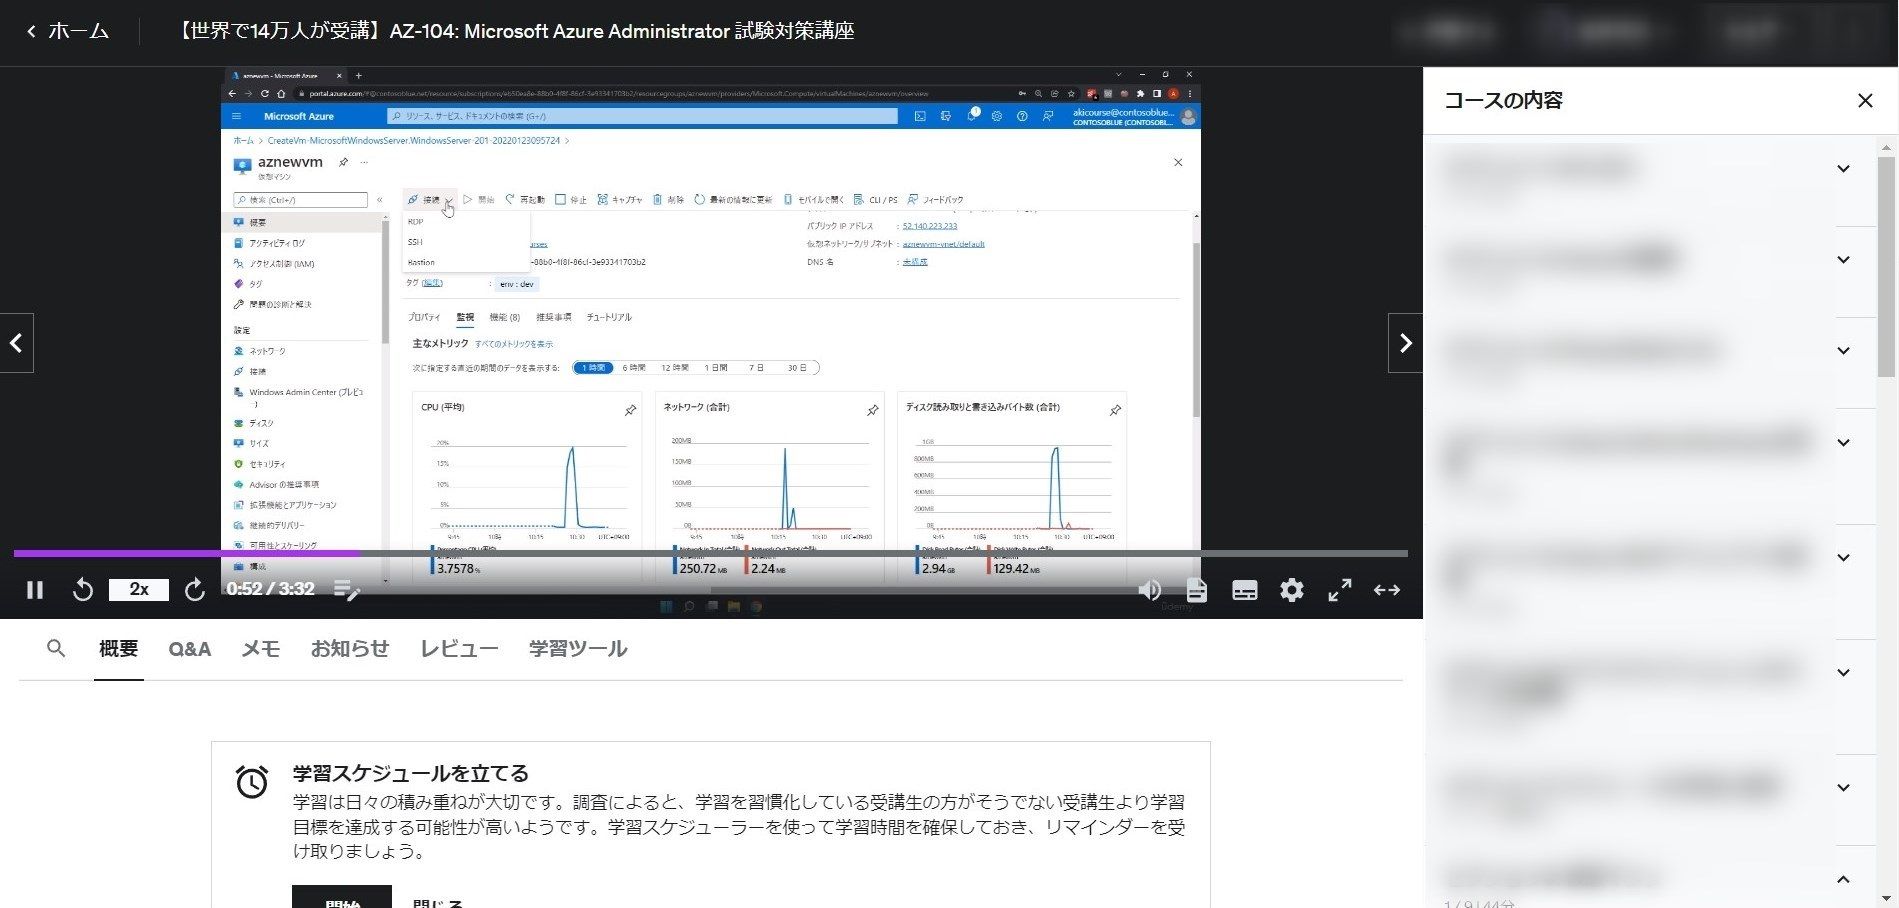The width and height of the screenshot is (1899, 908).
Task: Toggle the closed captions icon
Action: pyautogui.click(x=1245, y=590)
